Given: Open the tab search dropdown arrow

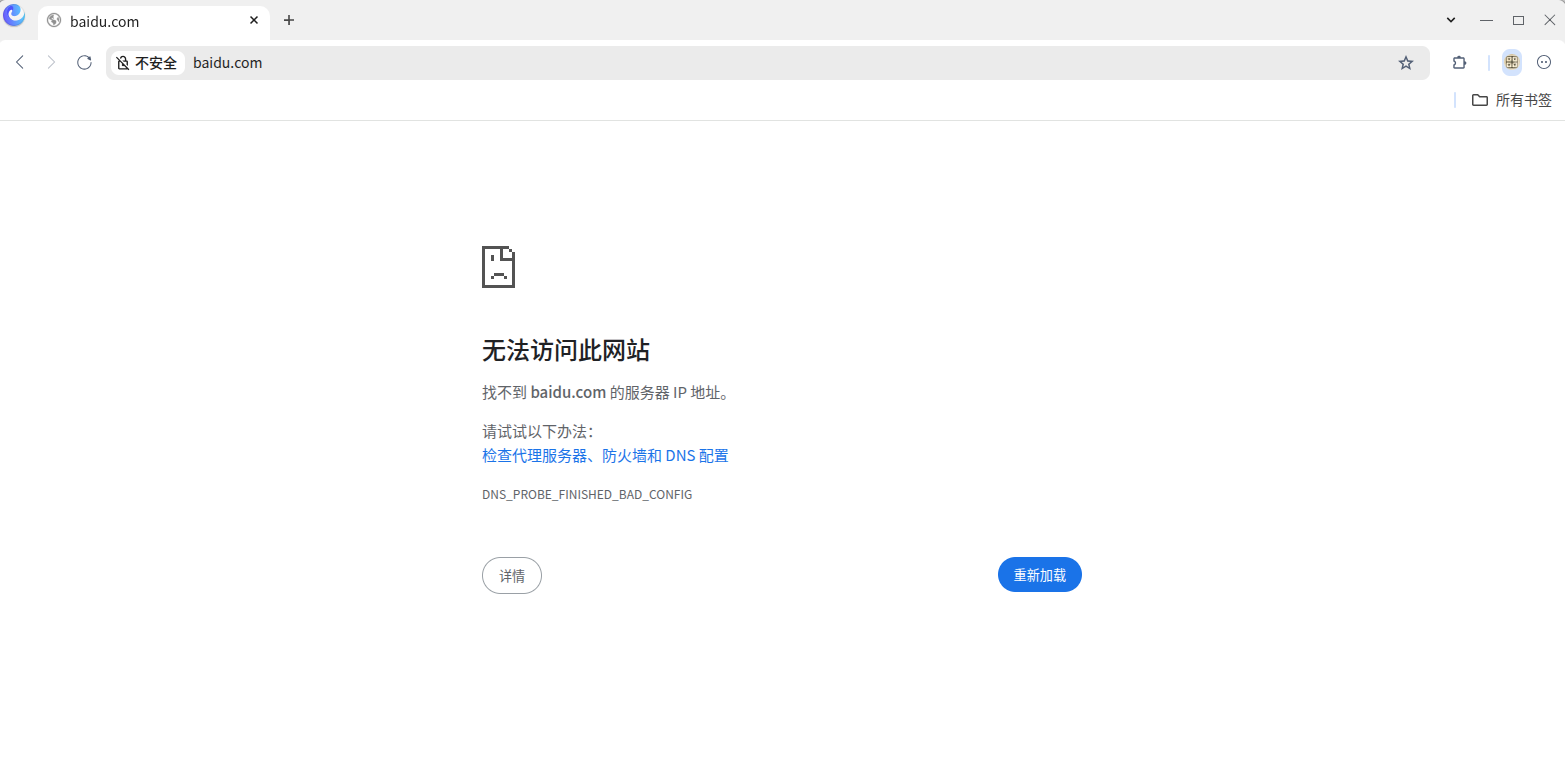Looking at the screenshot, I should pyautogui.click(x=1451, y=20).
